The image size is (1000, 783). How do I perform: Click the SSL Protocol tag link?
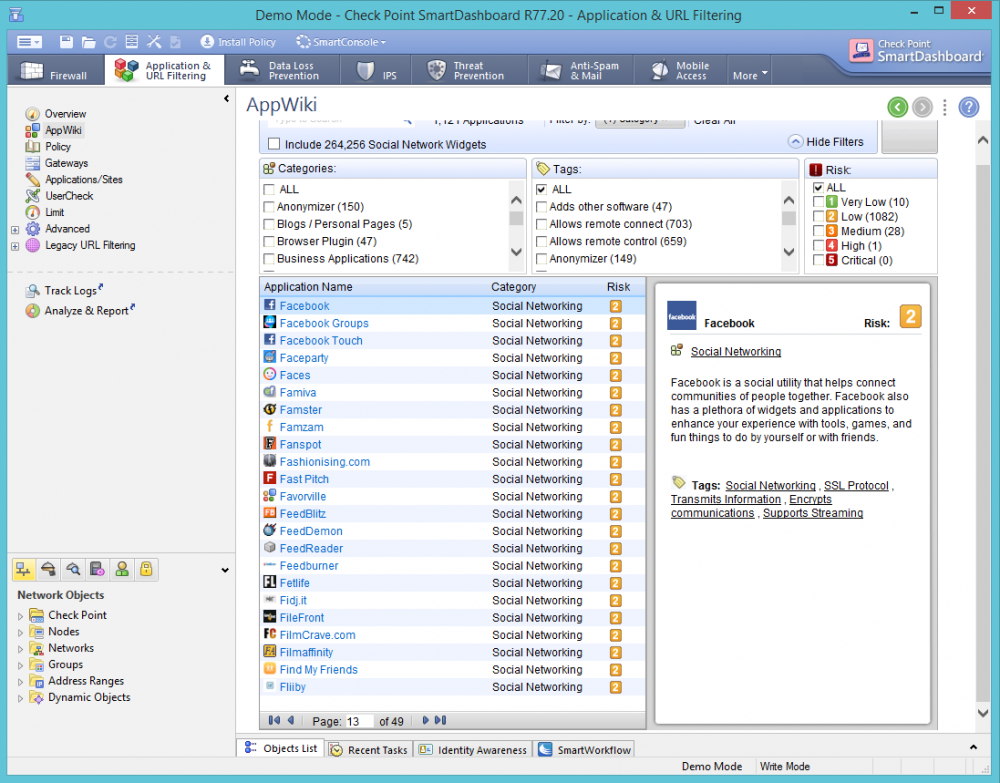coord(856,486)
